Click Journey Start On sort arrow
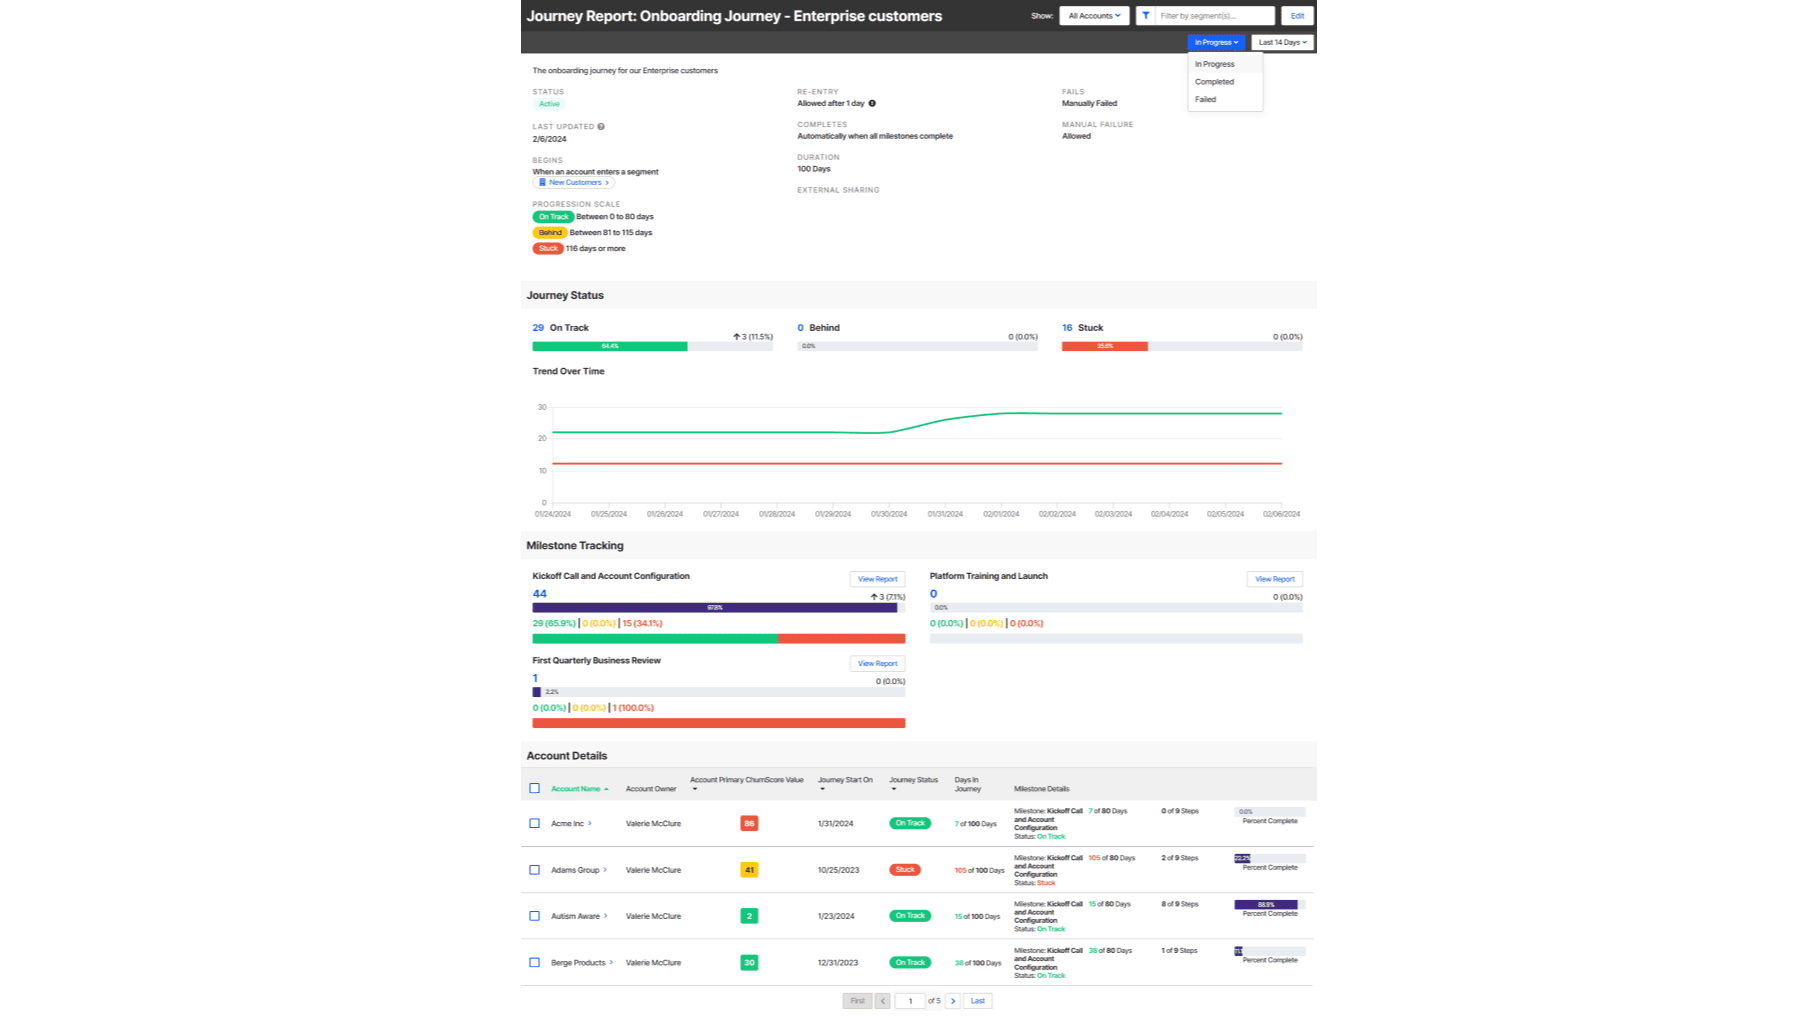1820x1024 pixels. (822, 789)
